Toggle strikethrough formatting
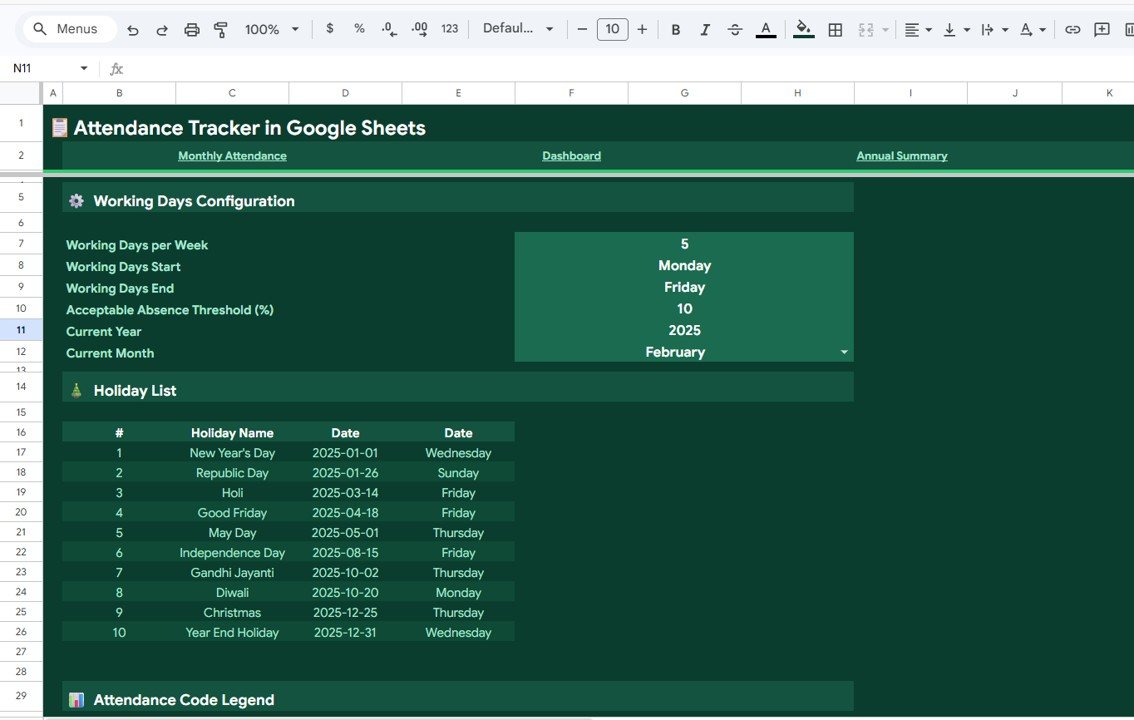This screenshot has height=720, width=1134. (x=735, y=29)
